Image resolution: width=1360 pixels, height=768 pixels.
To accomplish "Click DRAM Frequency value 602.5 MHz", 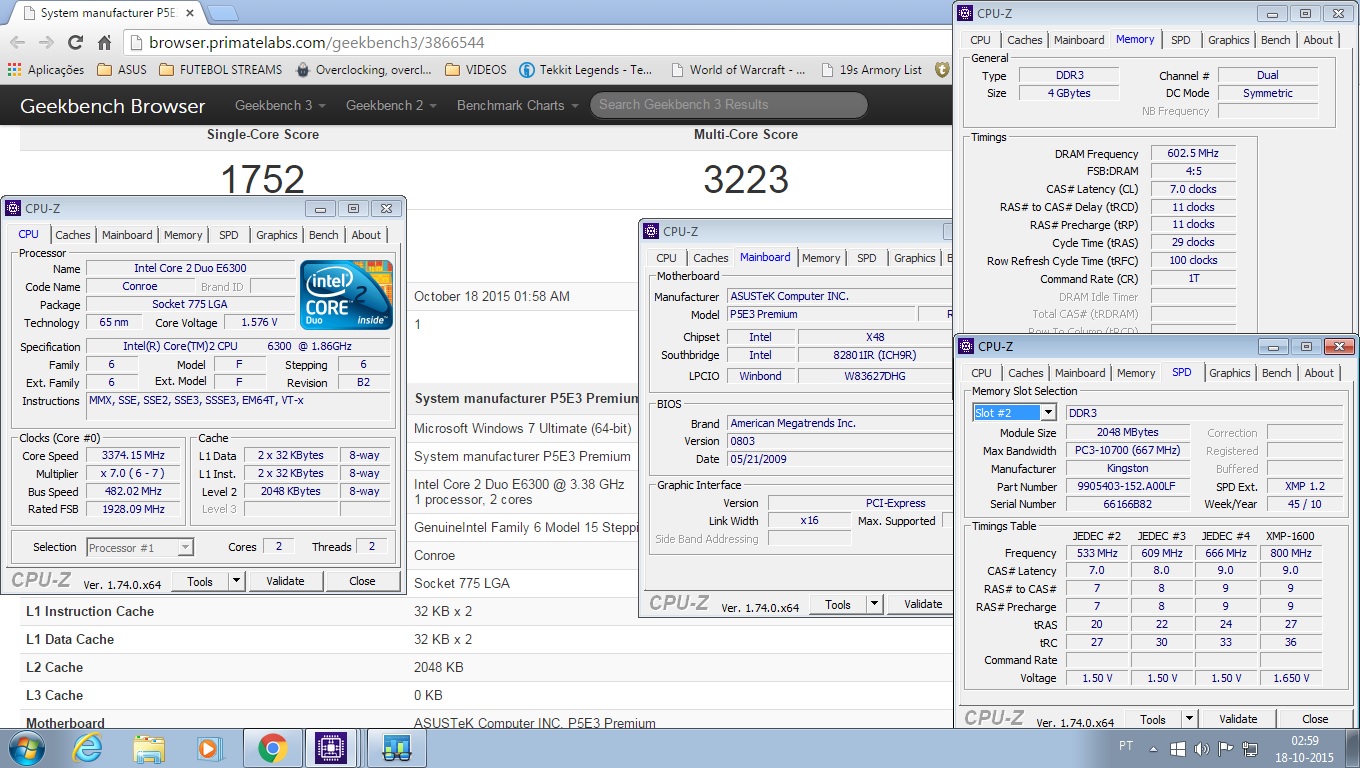I will point(1193,154).
